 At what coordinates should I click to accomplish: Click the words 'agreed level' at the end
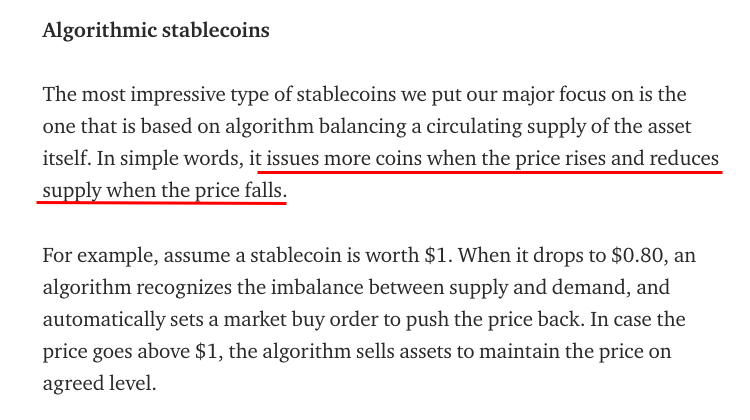click(98, 384)
